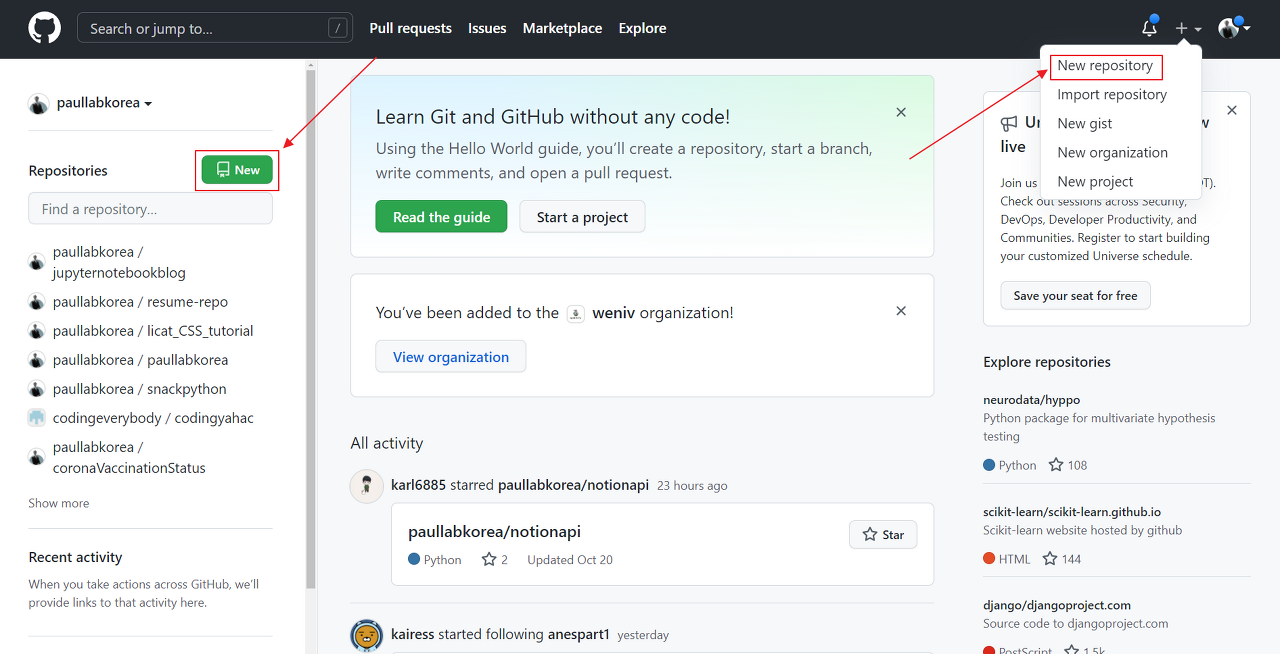Click the slash shortcut icon in search
Viewport: 1280px width, 654px height.
(x=338, y=28)
